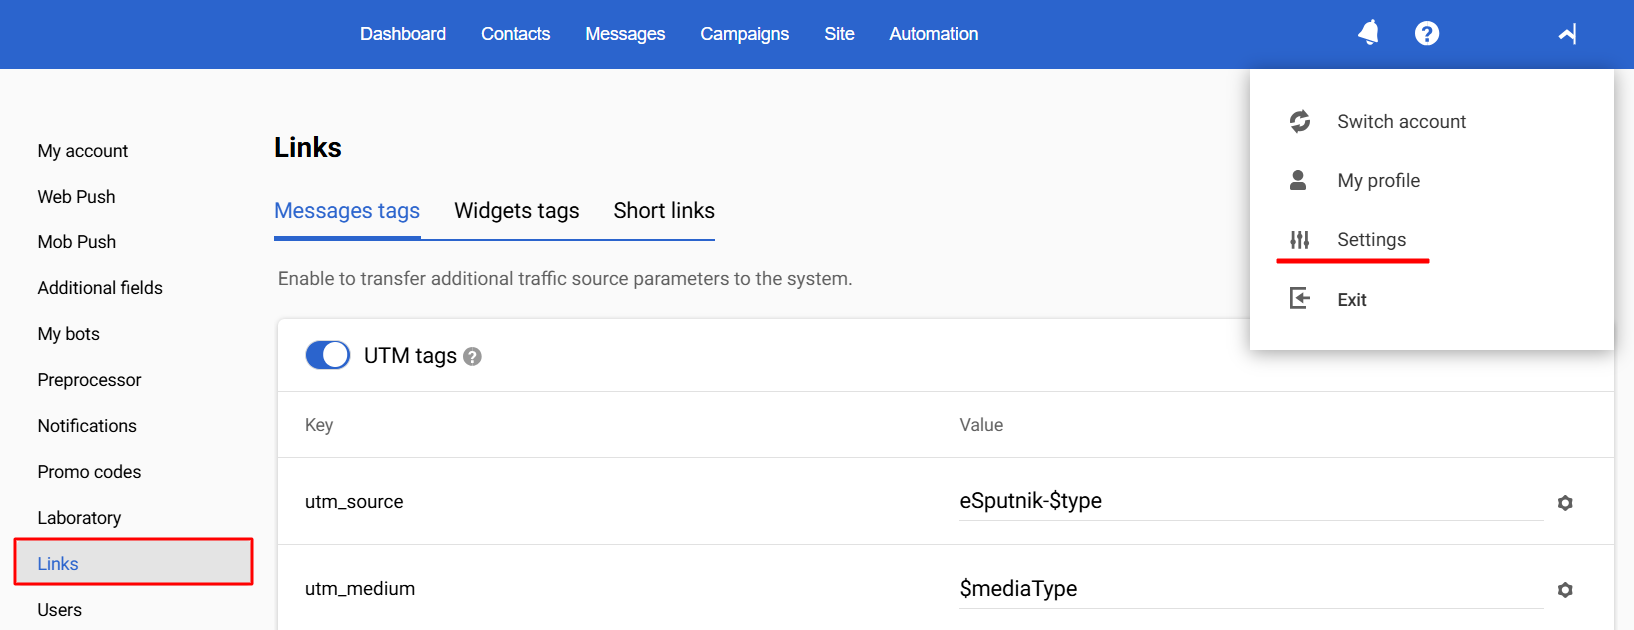Screen dimensions: 1634x630
Task: Click the Switch account sync icon
Action: (x=1300, y=121)
